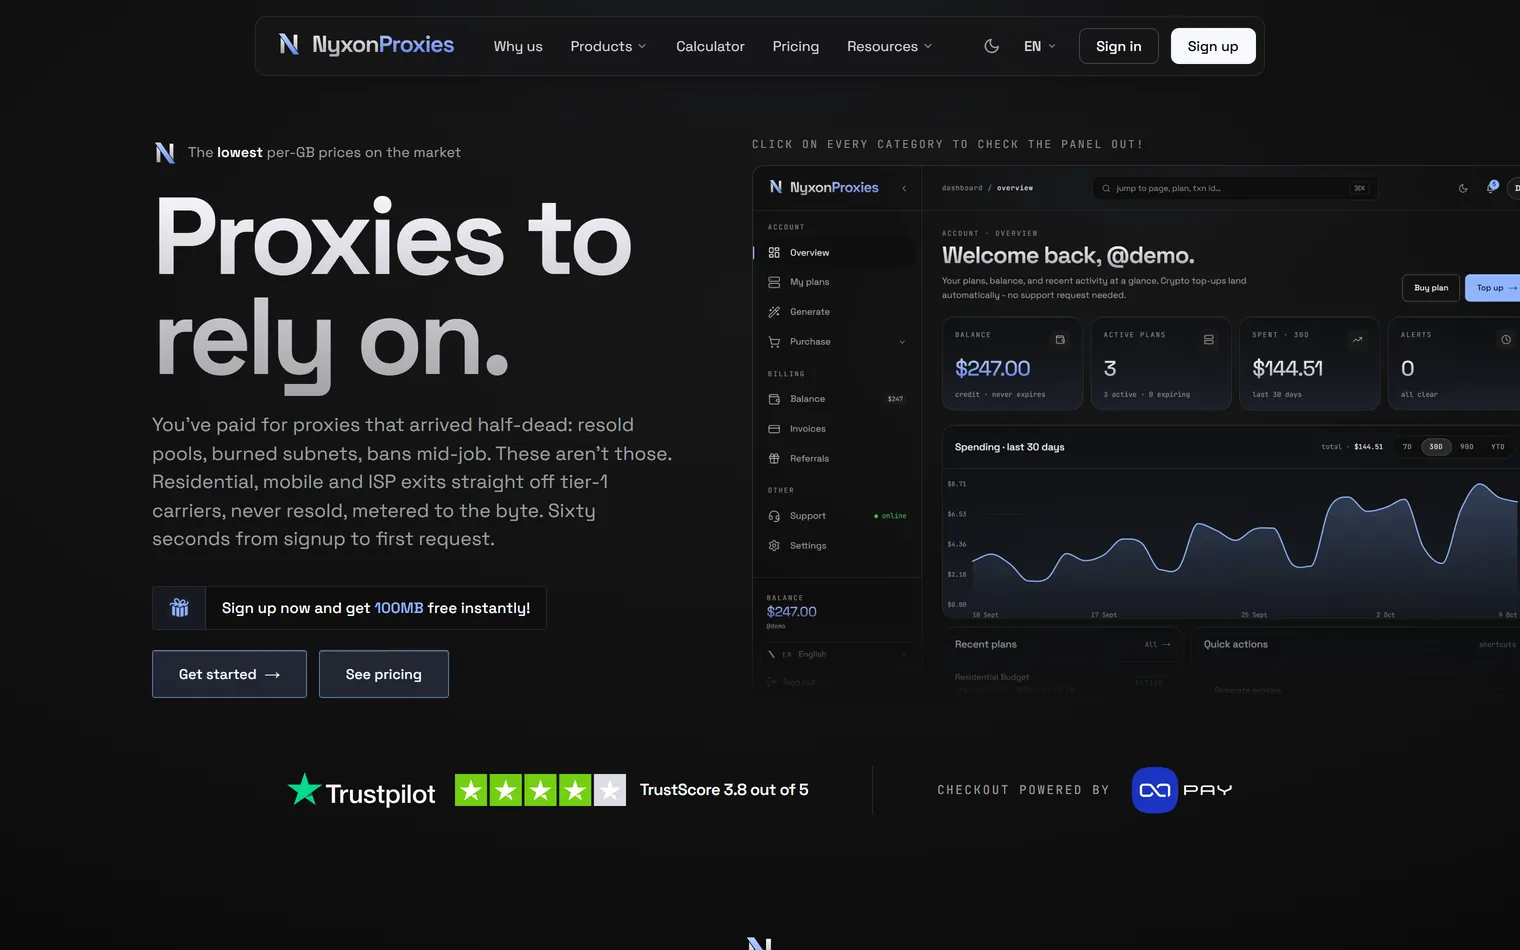The width and height of the screenshot is (1520, 950).
Task: Click the stacked-plans icon on Active Plans card
Action: 1209,340
